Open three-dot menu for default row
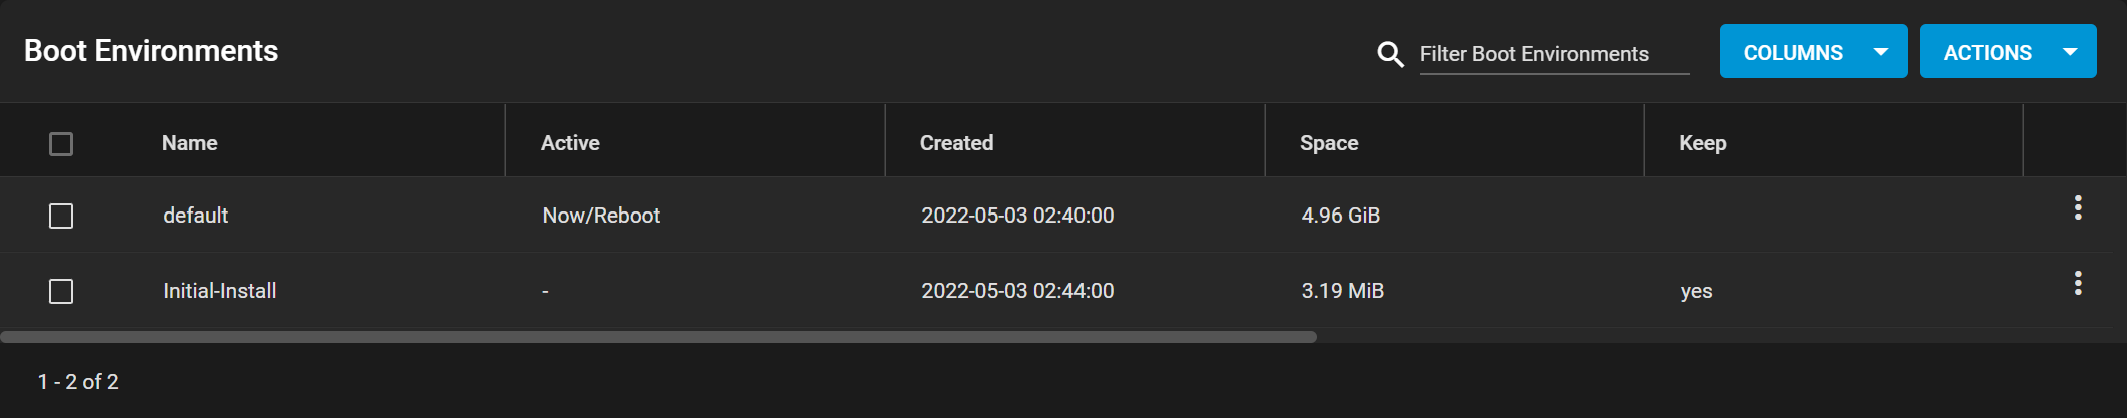 pyautogui.click(x=2078, y=208)
